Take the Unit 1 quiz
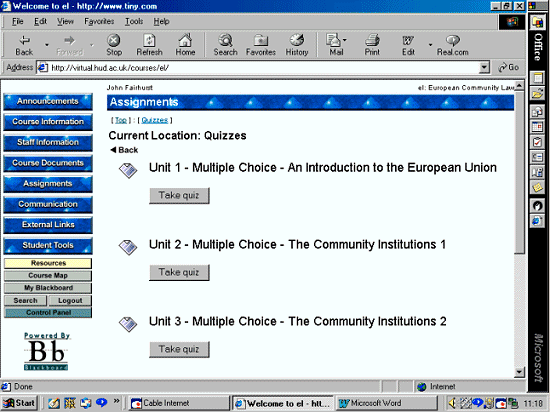 point(179,195)
